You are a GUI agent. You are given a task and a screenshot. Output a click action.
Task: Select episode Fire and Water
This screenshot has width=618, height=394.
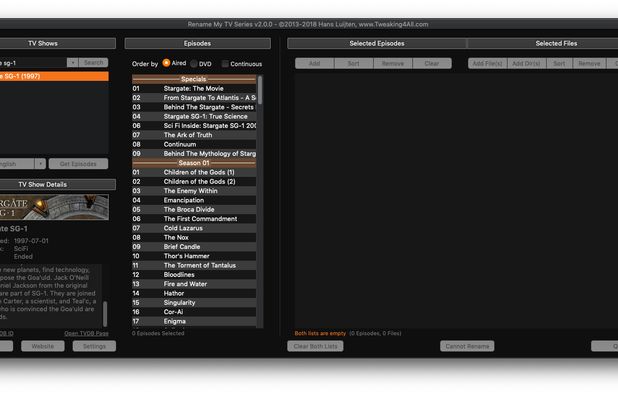(x=194, y=284)
